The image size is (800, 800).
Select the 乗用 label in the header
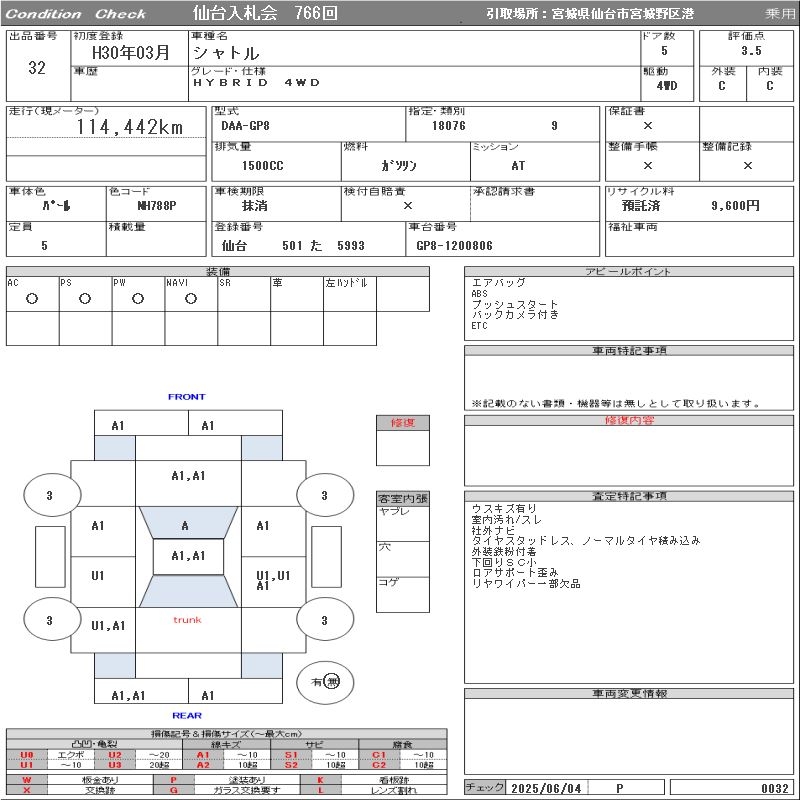point(780,14)
